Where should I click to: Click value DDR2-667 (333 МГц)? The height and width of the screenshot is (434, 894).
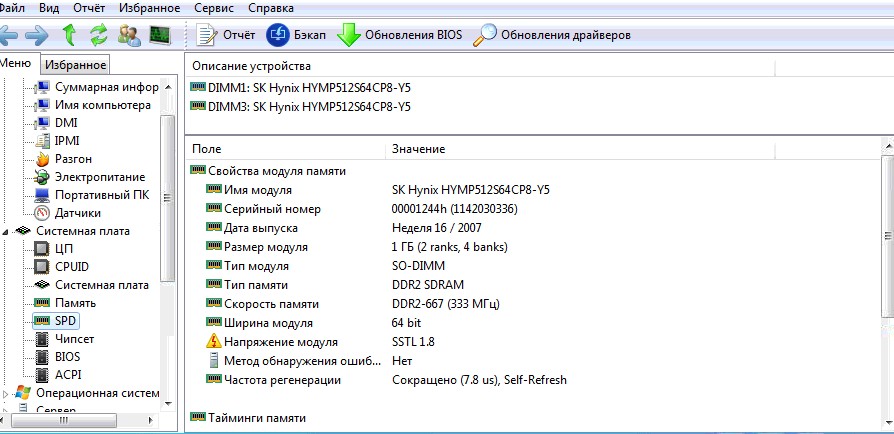click(446, 304)
